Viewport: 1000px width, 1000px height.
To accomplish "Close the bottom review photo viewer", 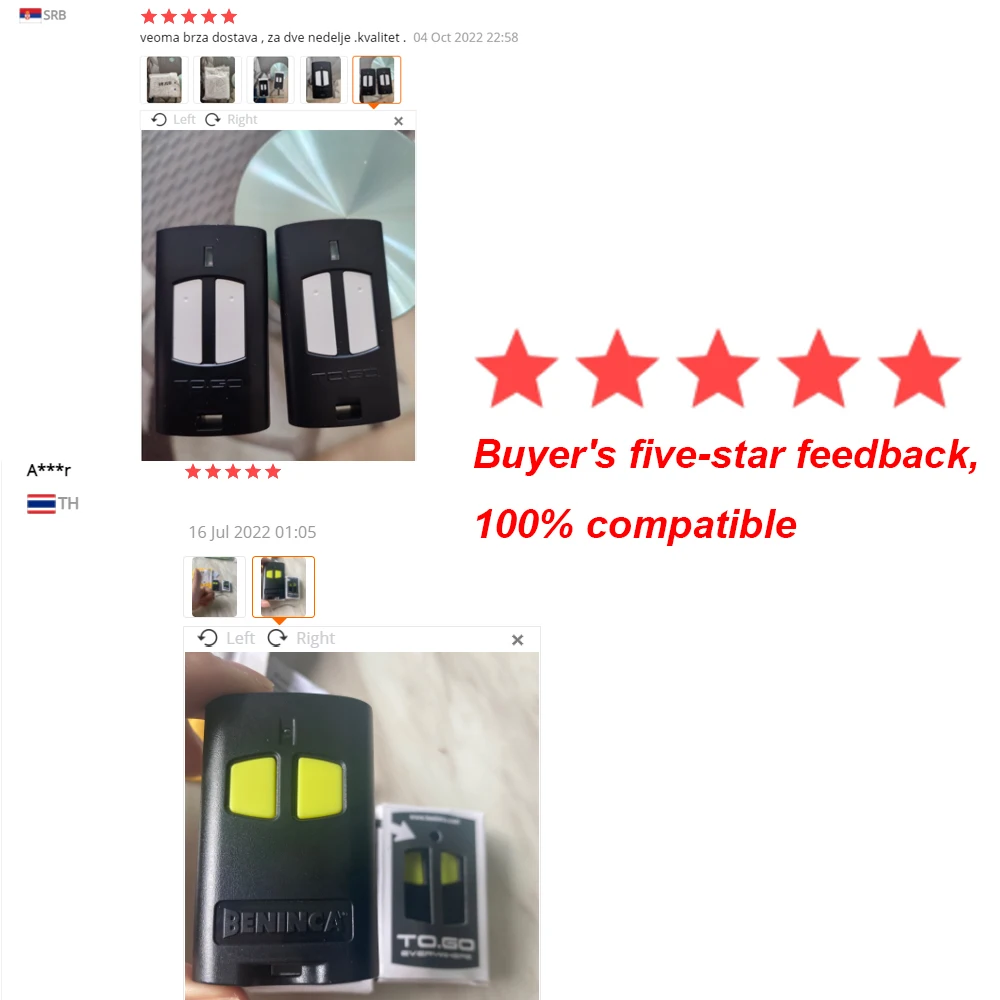I will point(517,640).
